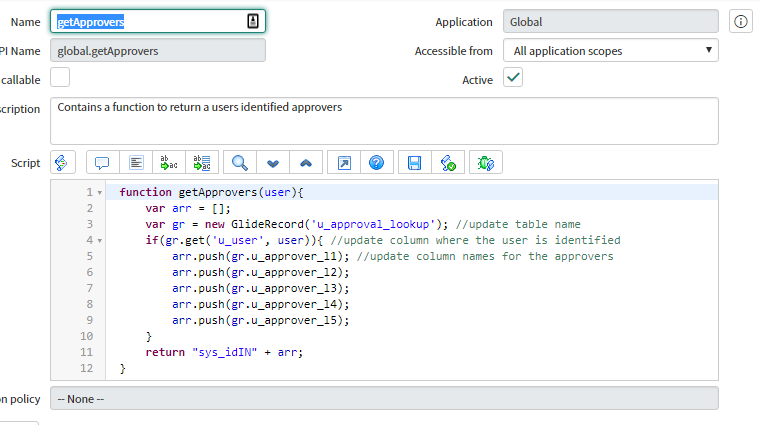The image size is (760, 425).
Task: Click line 'arr.push(gr.u_approver_l3);'
Action: pyautogui.click(x=260, y=288)
